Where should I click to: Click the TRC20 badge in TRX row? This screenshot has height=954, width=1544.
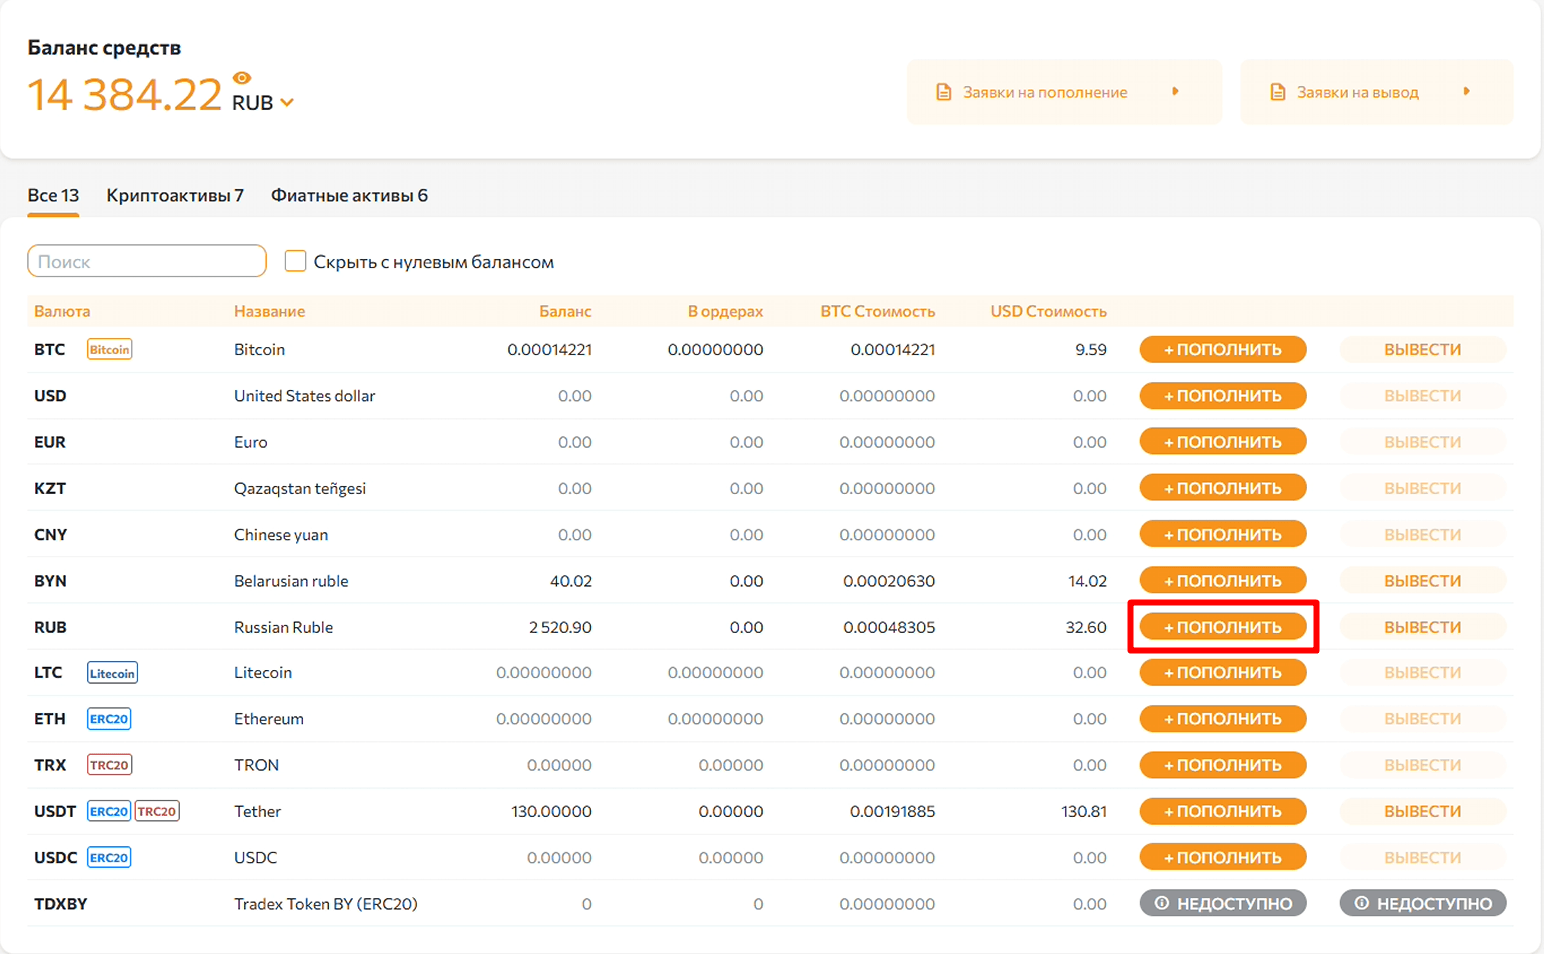[109, 765]
